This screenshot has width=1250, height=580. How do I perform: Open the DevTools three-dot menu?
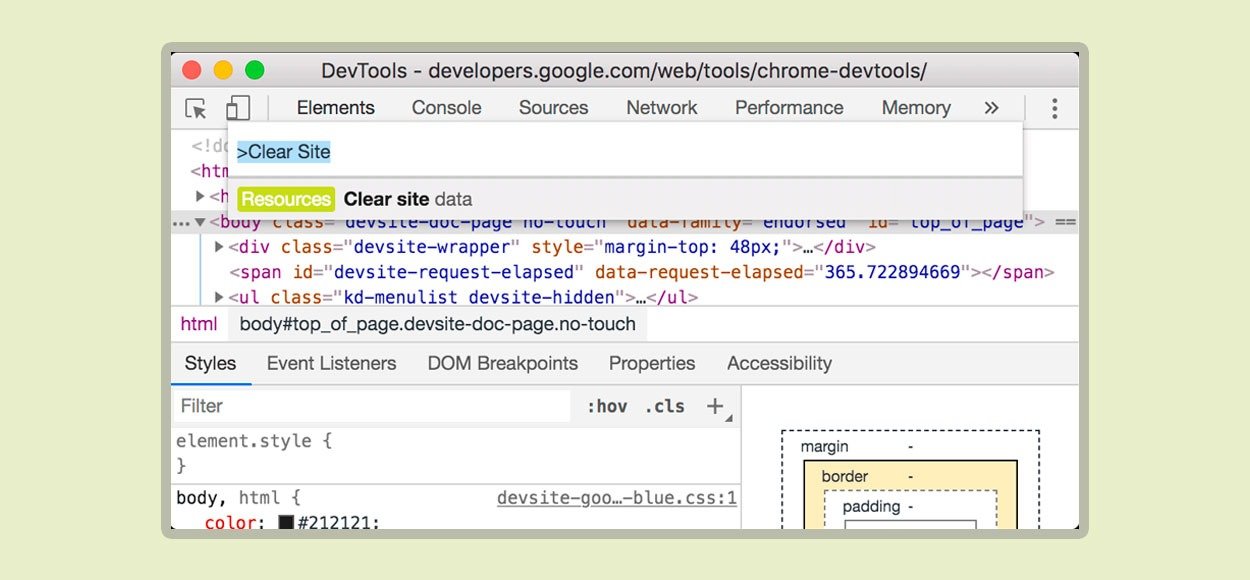(1054, 108)
